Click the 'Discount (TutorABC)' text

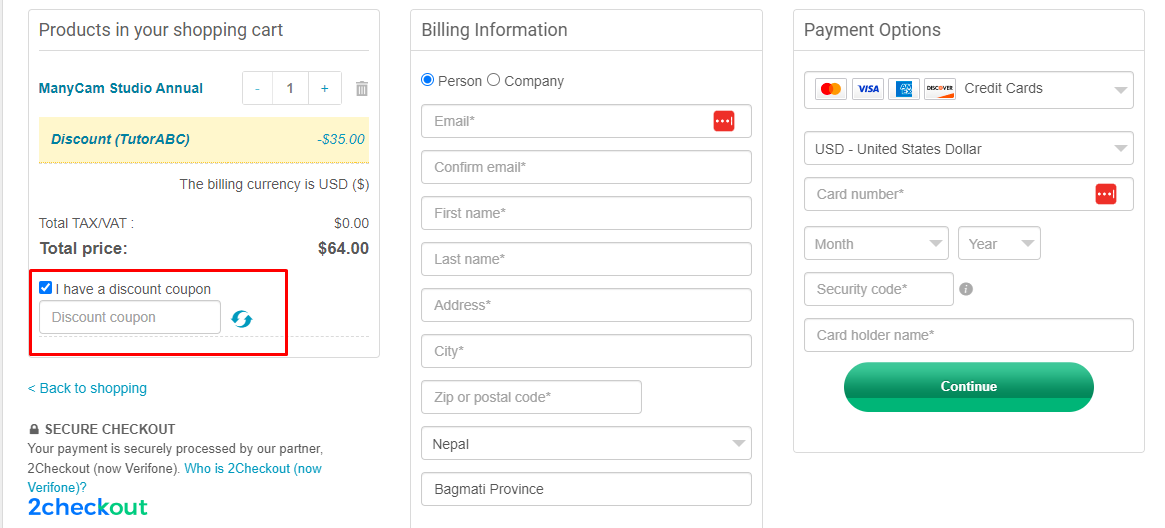pyautogui.click(x=120, y=139)
